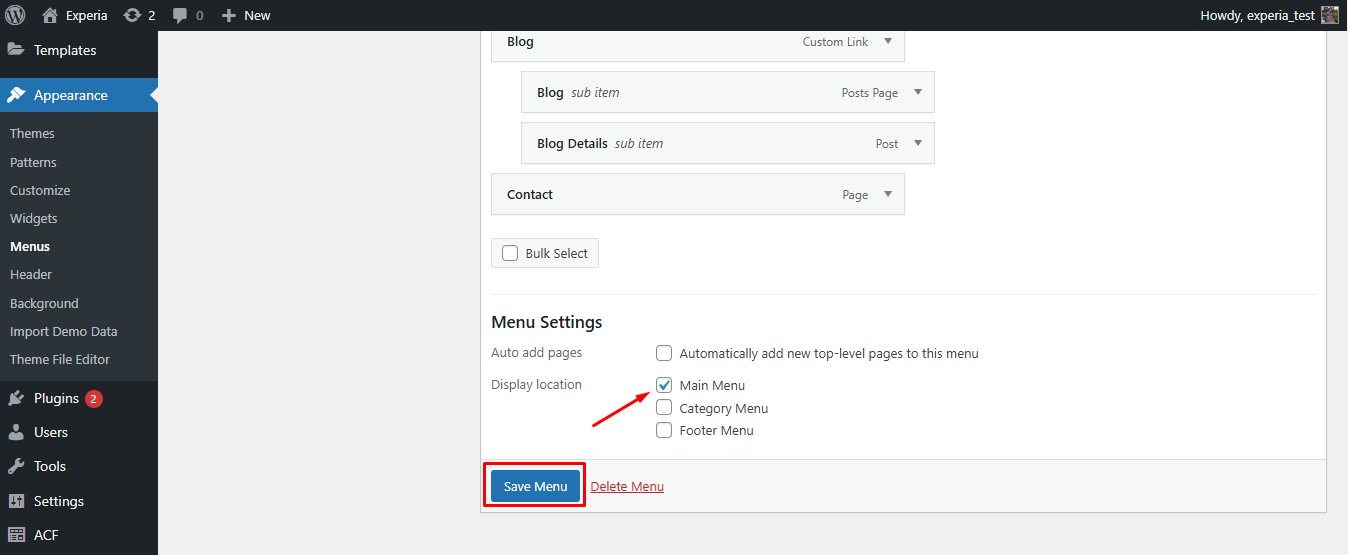Expand the Blog Details Post item arrow
The height and width of the screenshot is (555, 1348).
click(918, 143)
